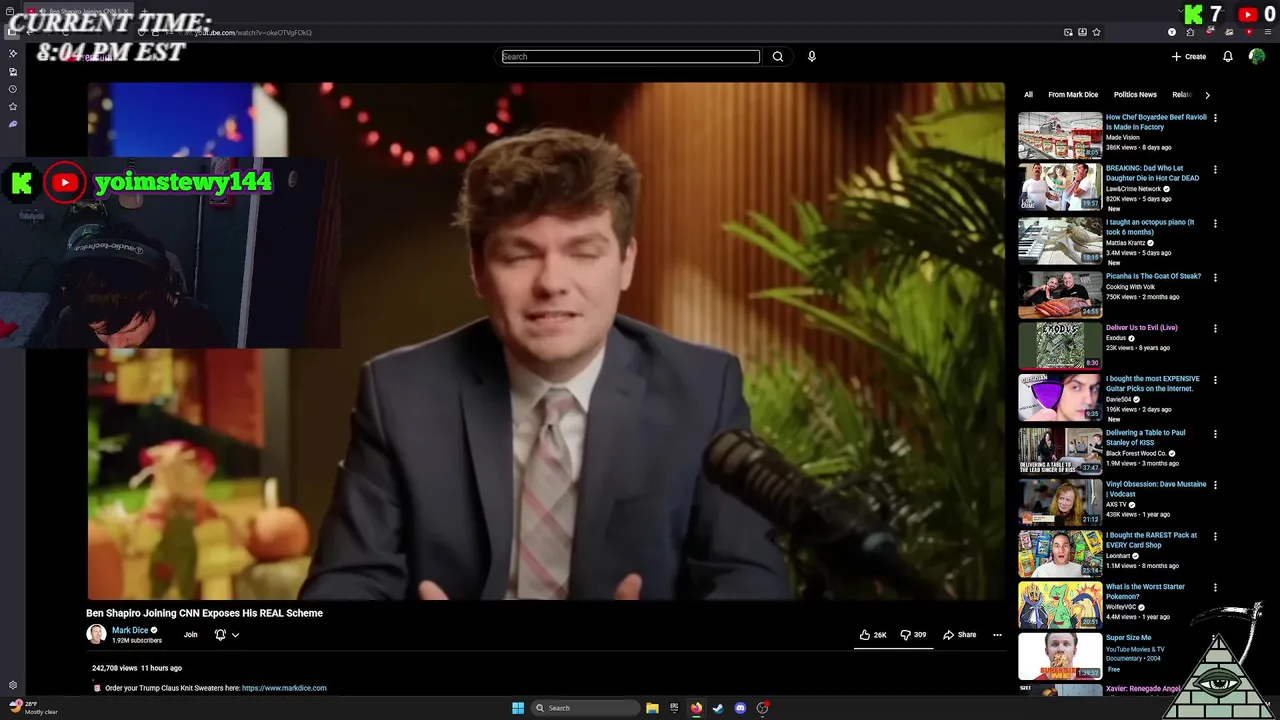The height and width of the screenshot is (720, 1280).
Task: Open the markdice.com link in the description
Action: pyautogui.click(x=284, y=688)
